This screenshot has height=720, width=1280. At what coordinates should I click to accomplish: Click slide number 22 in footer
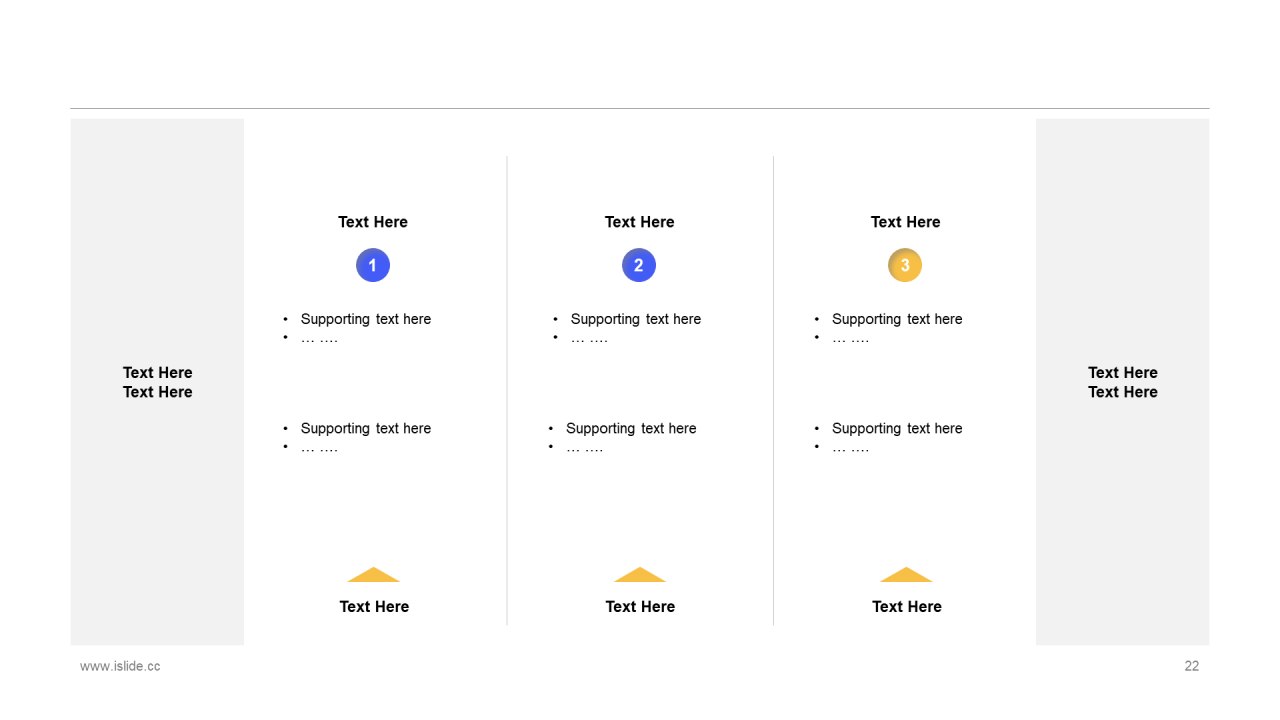point(1192,666)
